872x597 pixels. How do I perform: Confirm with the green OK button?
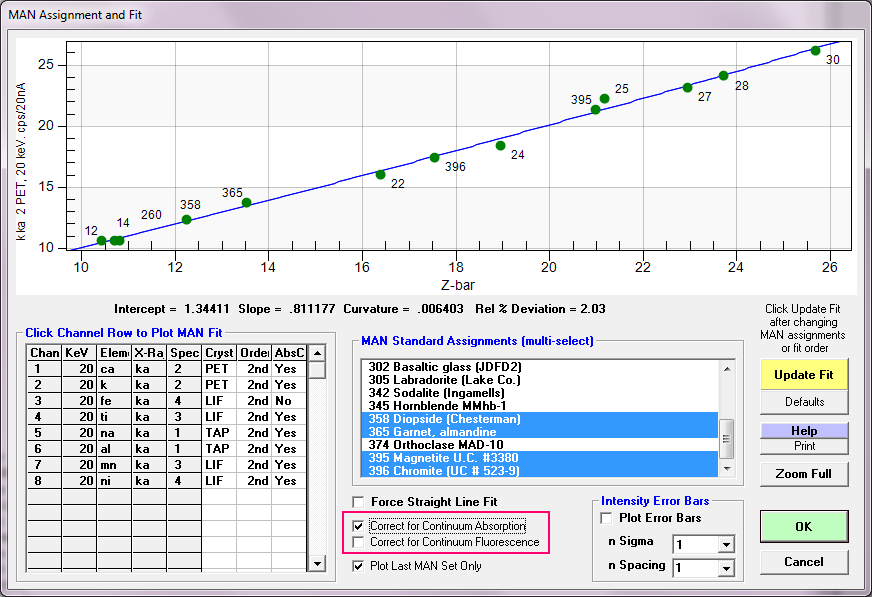click(x=804, y=526)
